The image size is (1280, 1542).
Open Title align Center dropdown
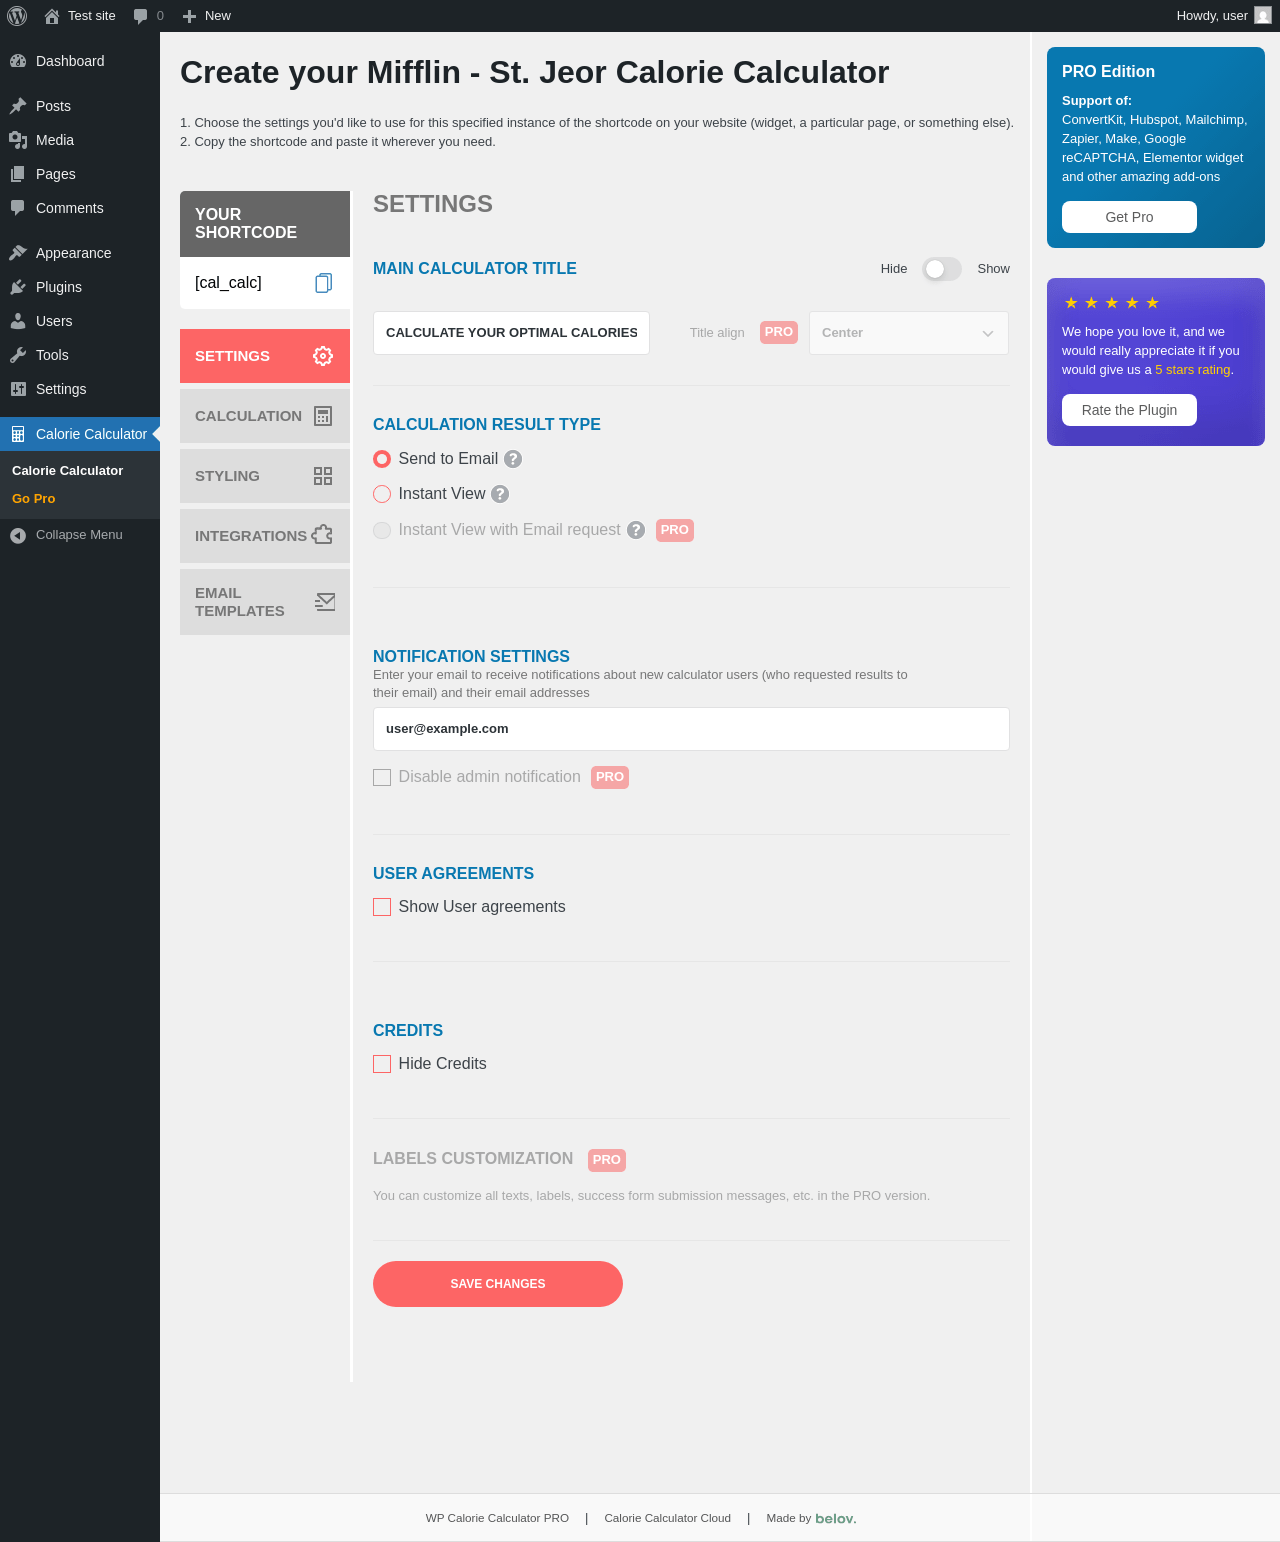coord(909,333)
